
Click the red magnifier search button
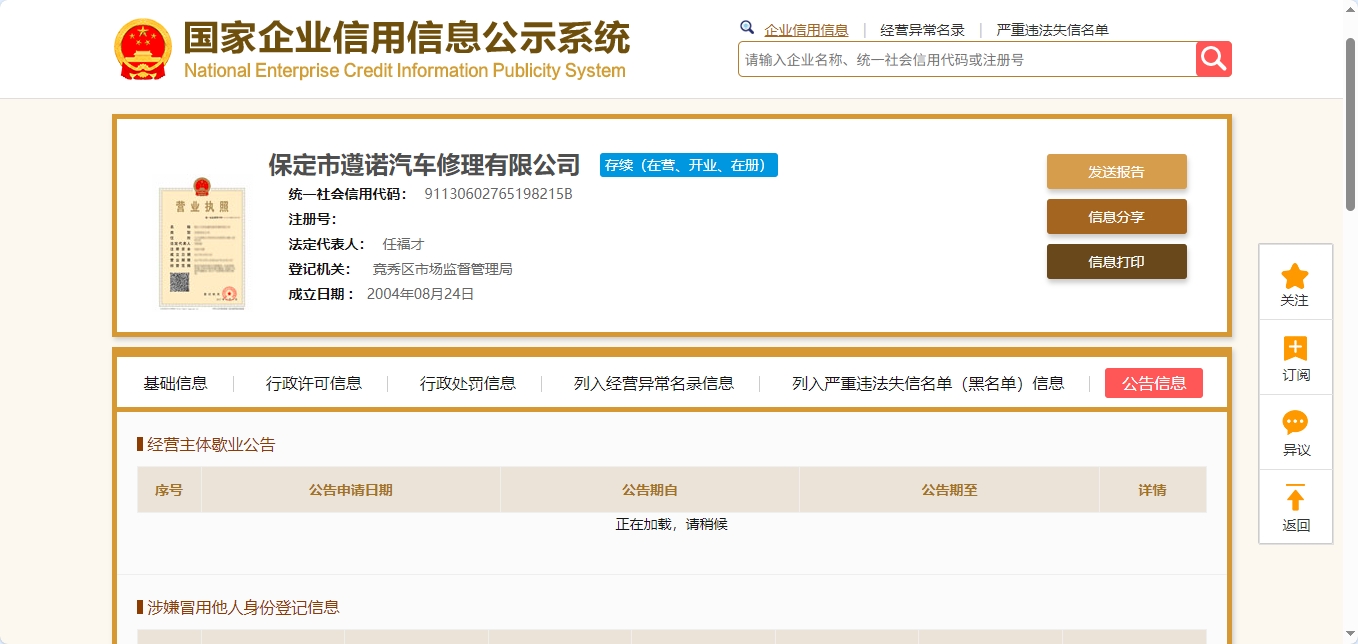[1214, 59]
